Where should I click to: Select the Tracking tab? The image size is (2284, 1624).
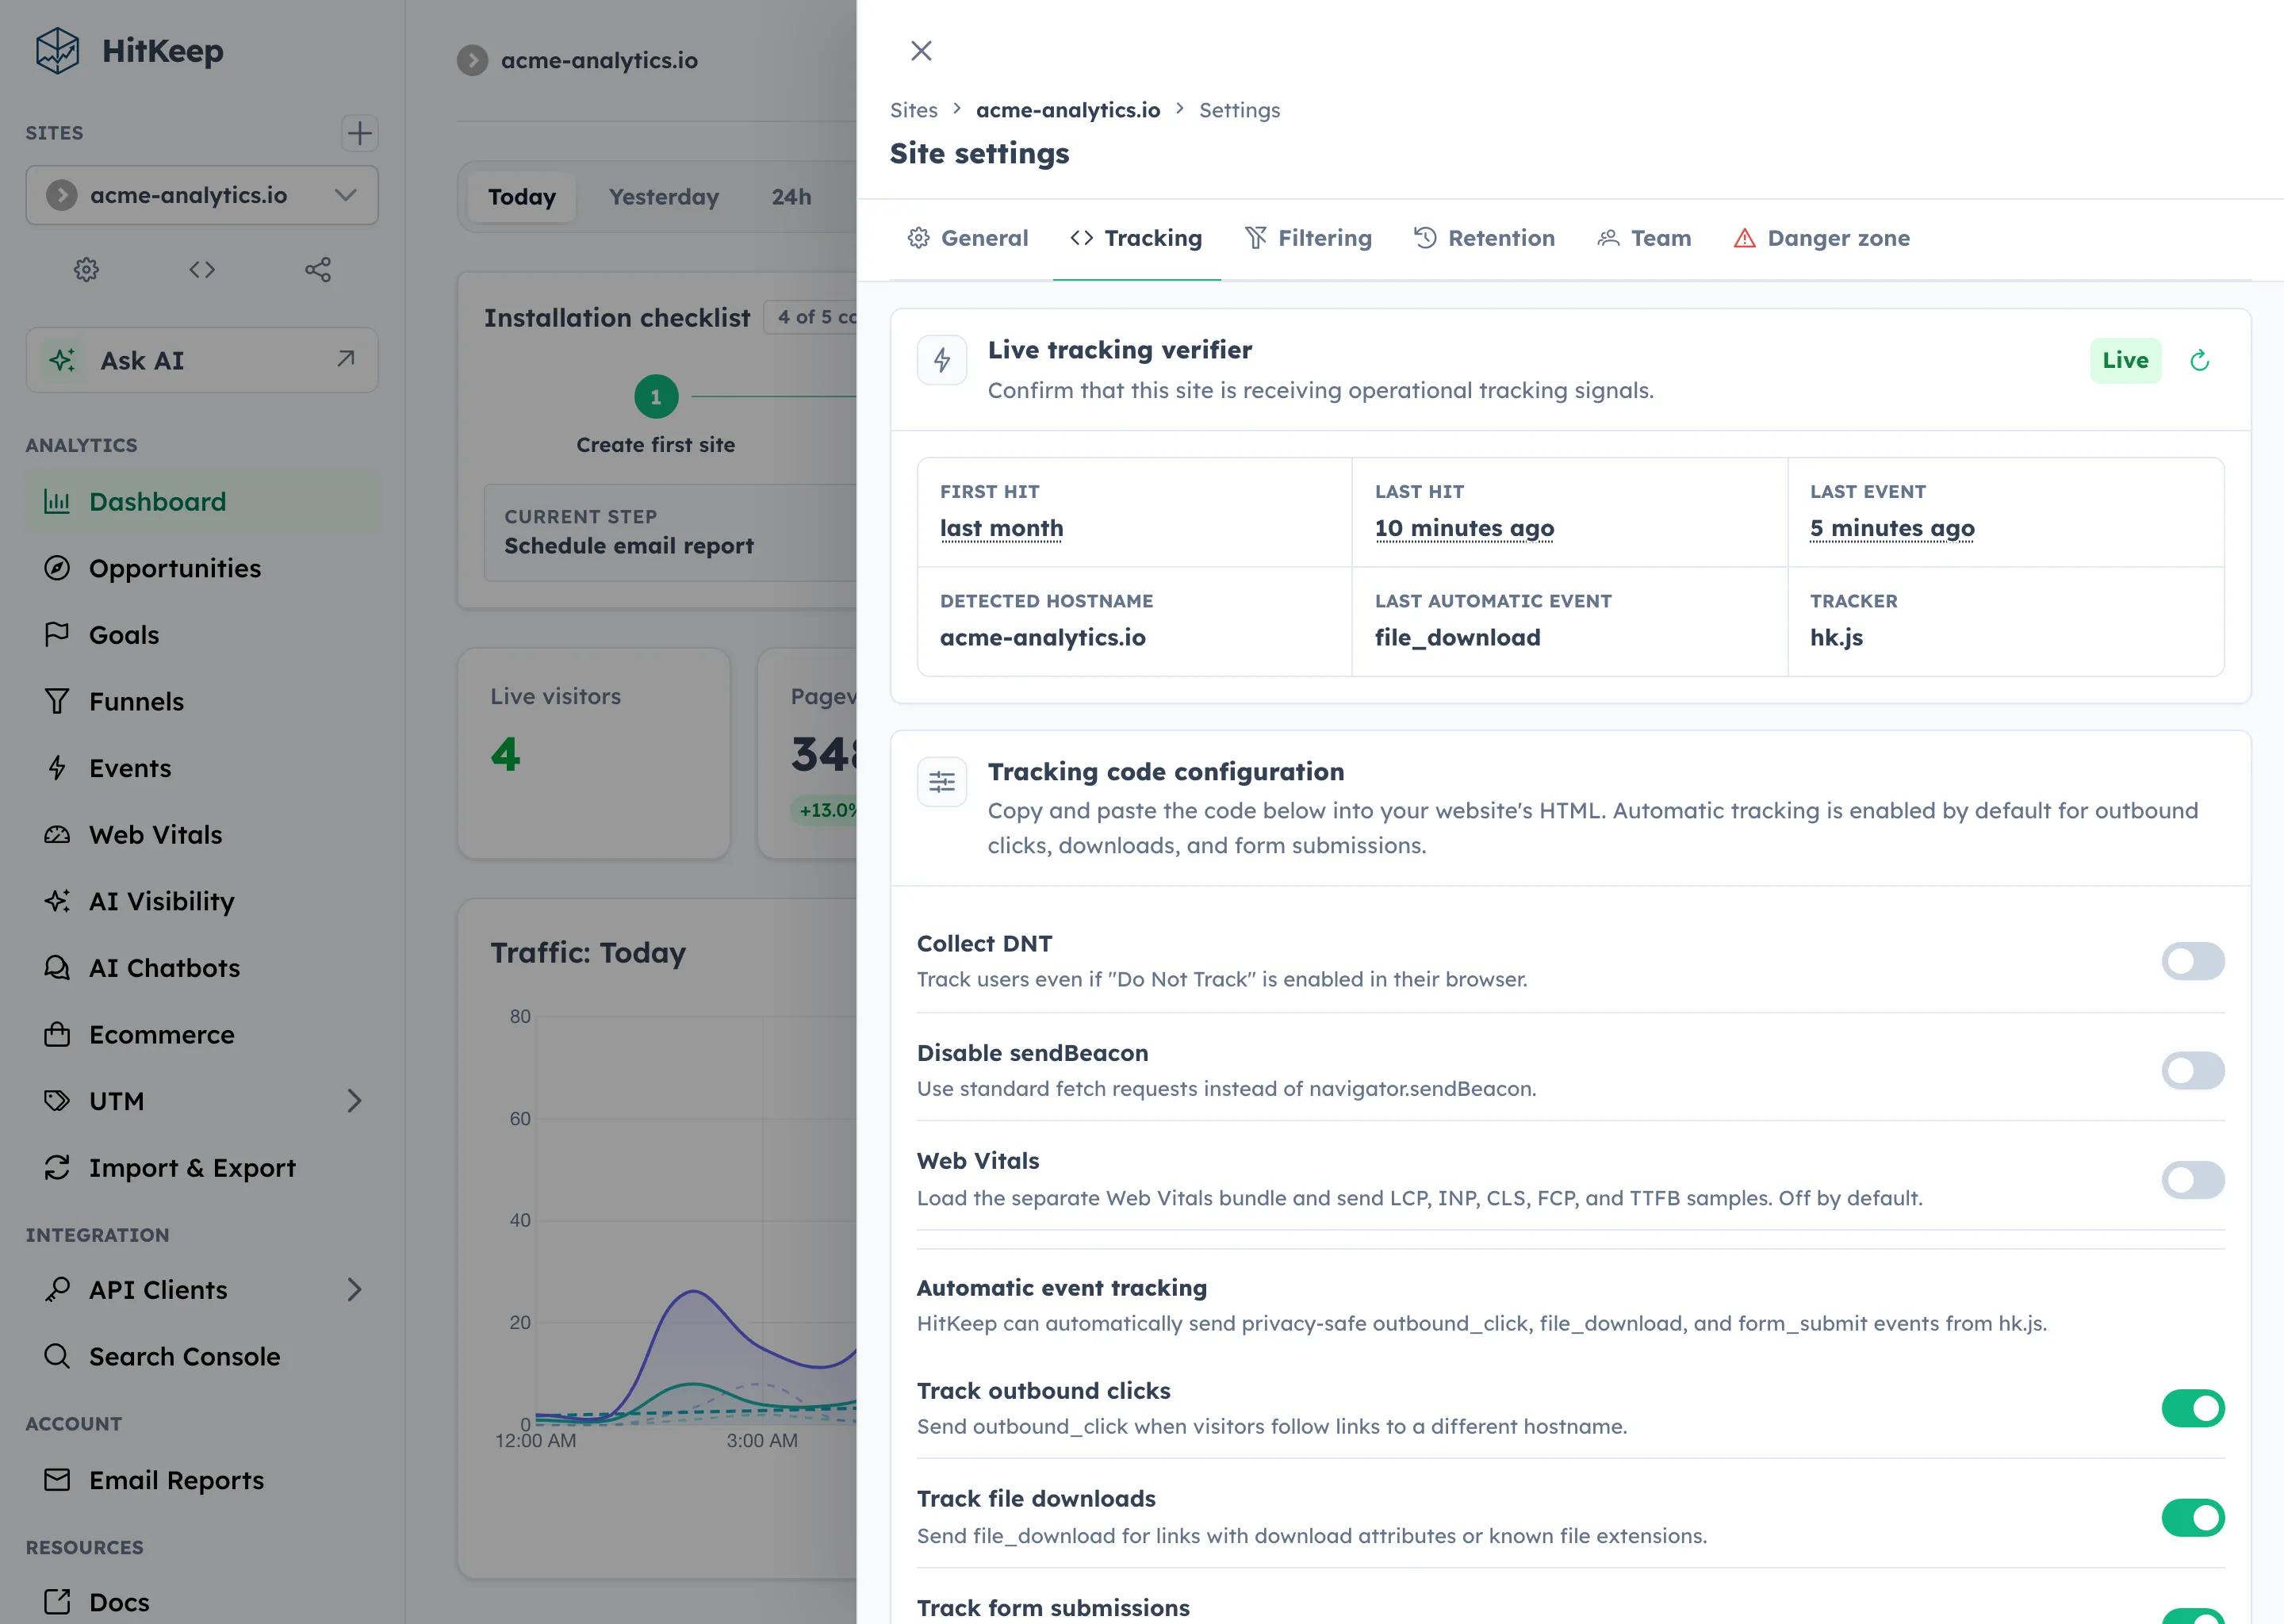pos(1136,238)
